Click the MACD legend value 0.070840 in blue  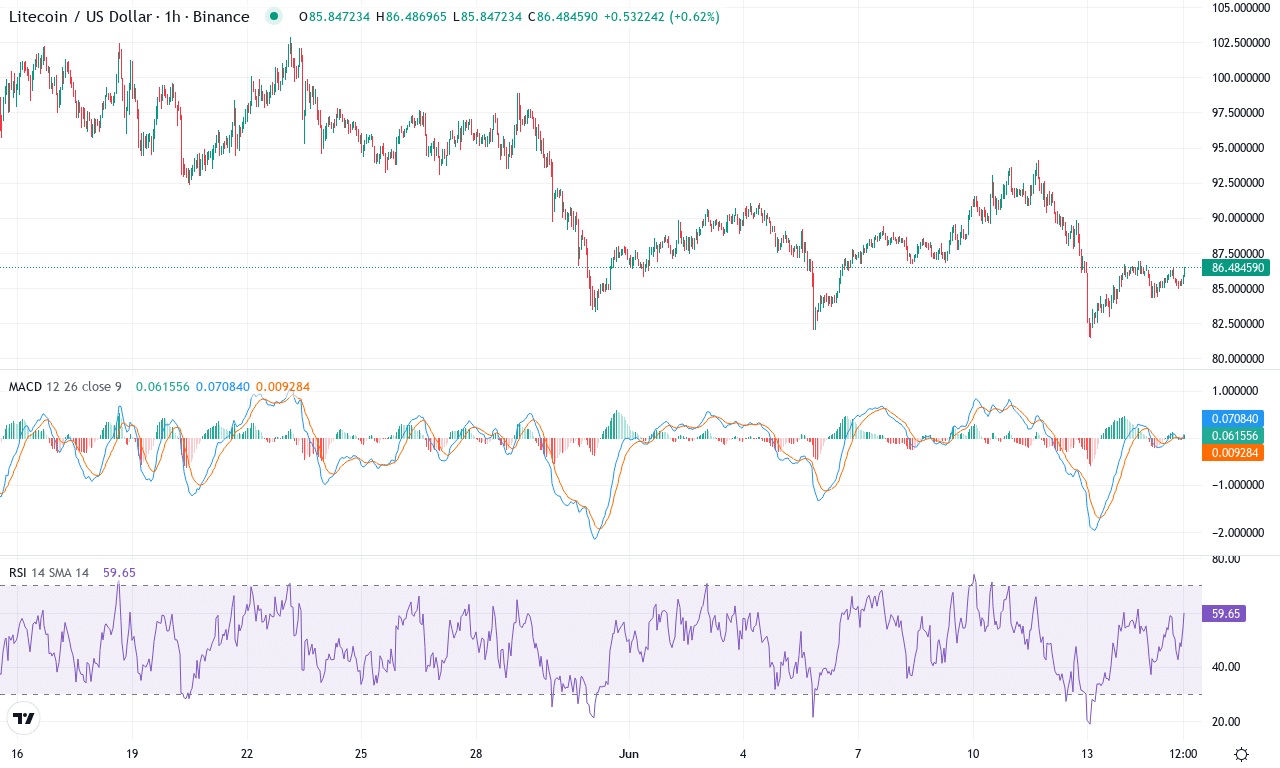click(223, 386)
